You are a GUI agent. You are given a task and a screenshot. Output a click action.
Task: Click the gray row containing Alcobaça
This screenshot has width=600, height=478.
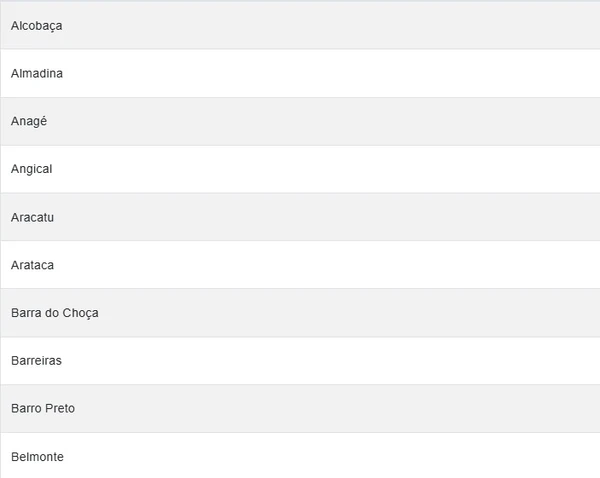300,25
